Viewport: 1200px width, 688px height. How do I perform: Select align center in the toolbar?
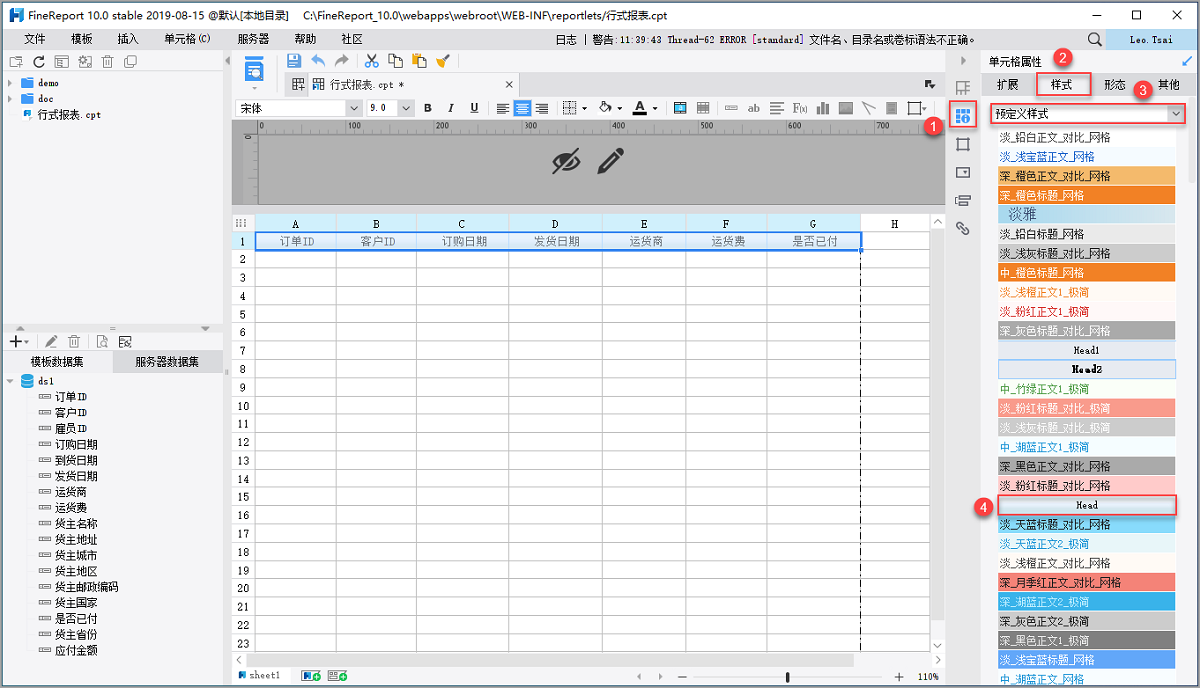522,108
